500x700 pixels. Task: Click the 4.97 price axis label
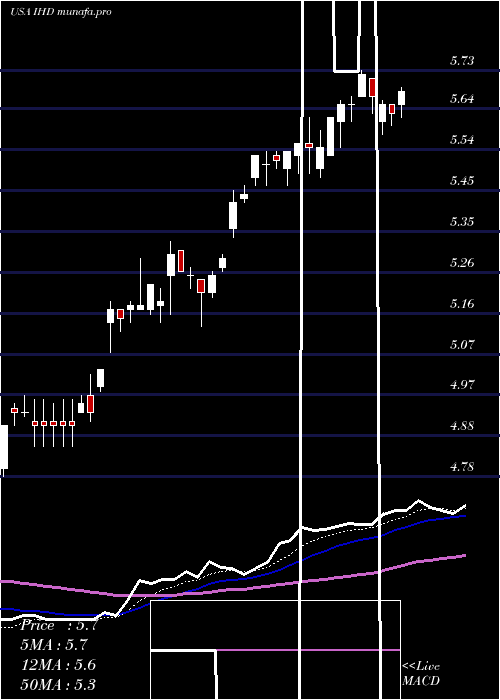[462, 385]
